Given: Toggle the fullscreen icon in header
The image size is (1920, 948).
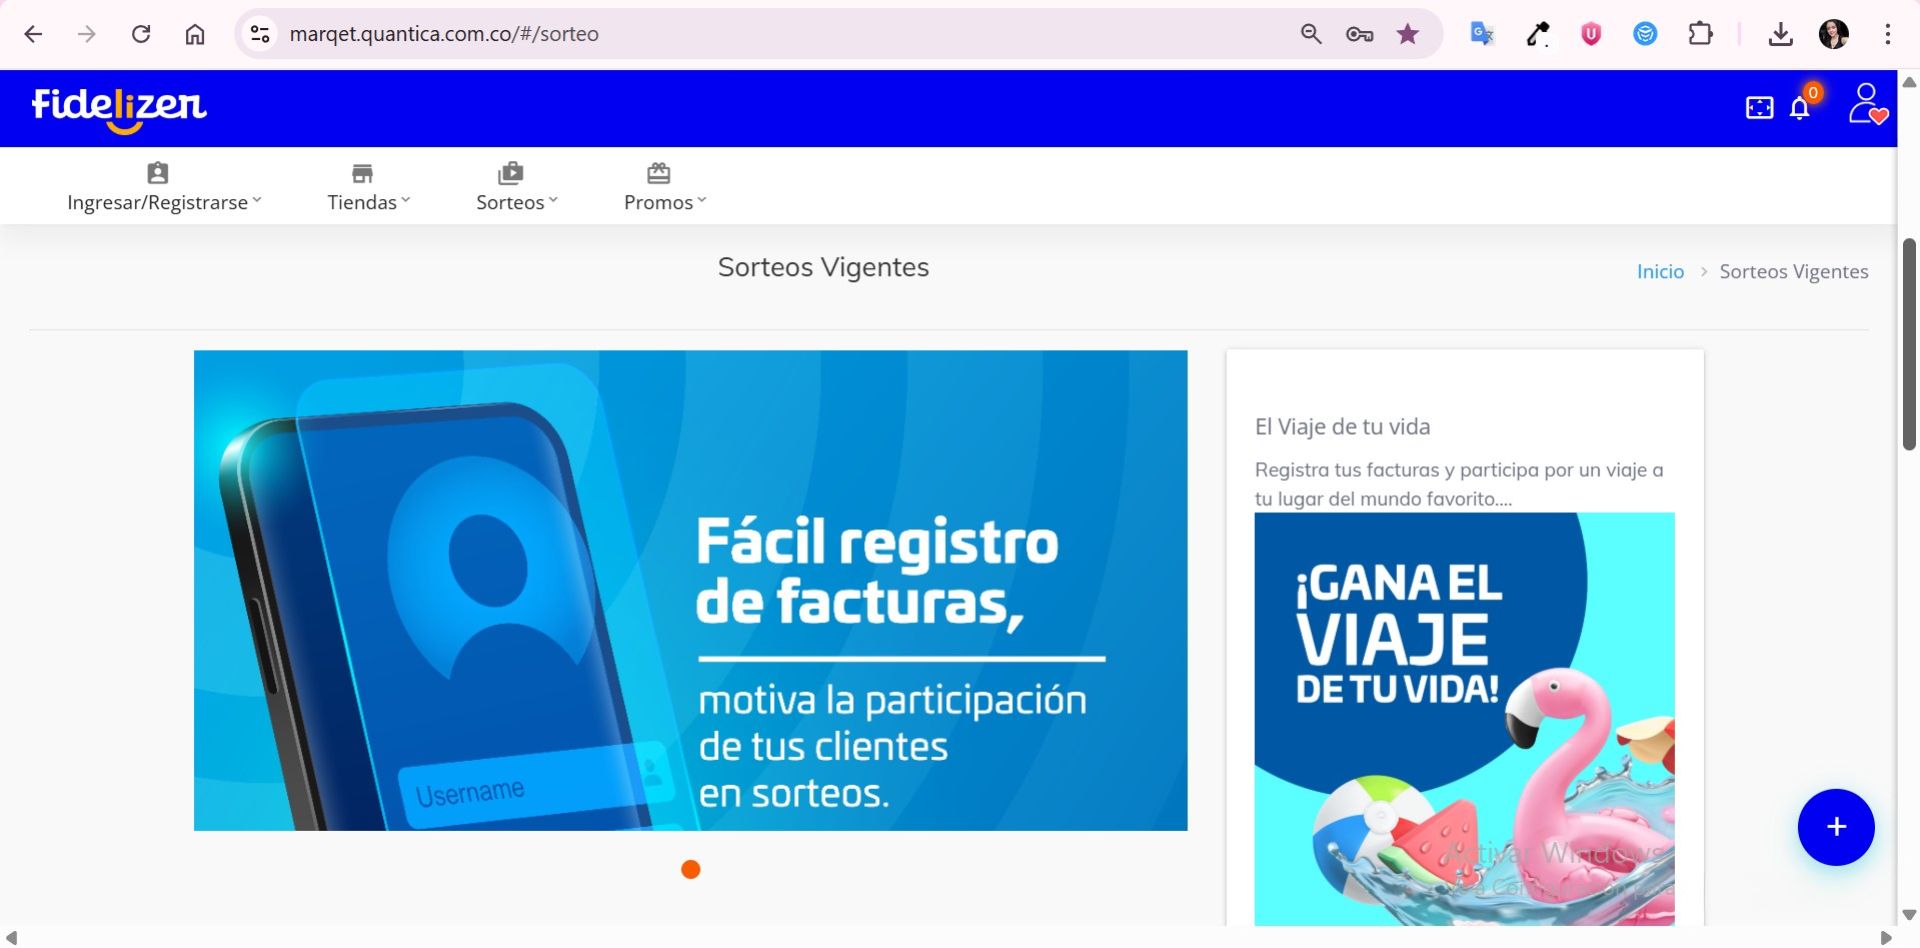Looking at the screenshot, I should pos(1759,108).
